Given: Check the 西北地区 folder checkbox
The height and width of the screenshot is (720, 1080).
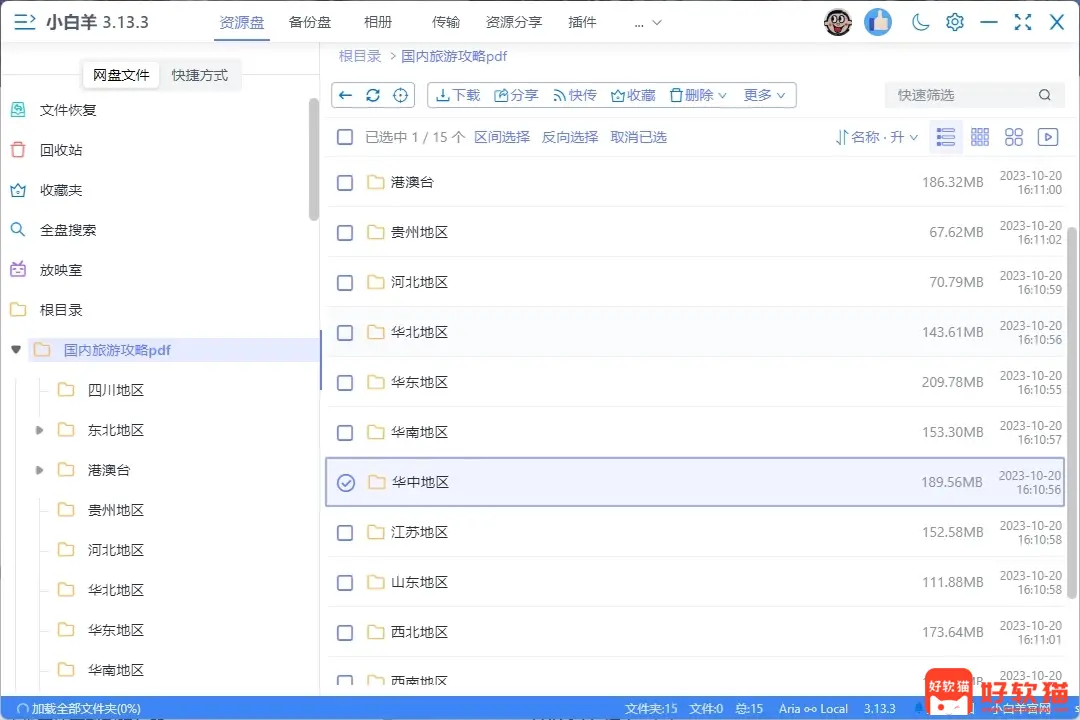Looking at the screenshot, I should [345, 632].
